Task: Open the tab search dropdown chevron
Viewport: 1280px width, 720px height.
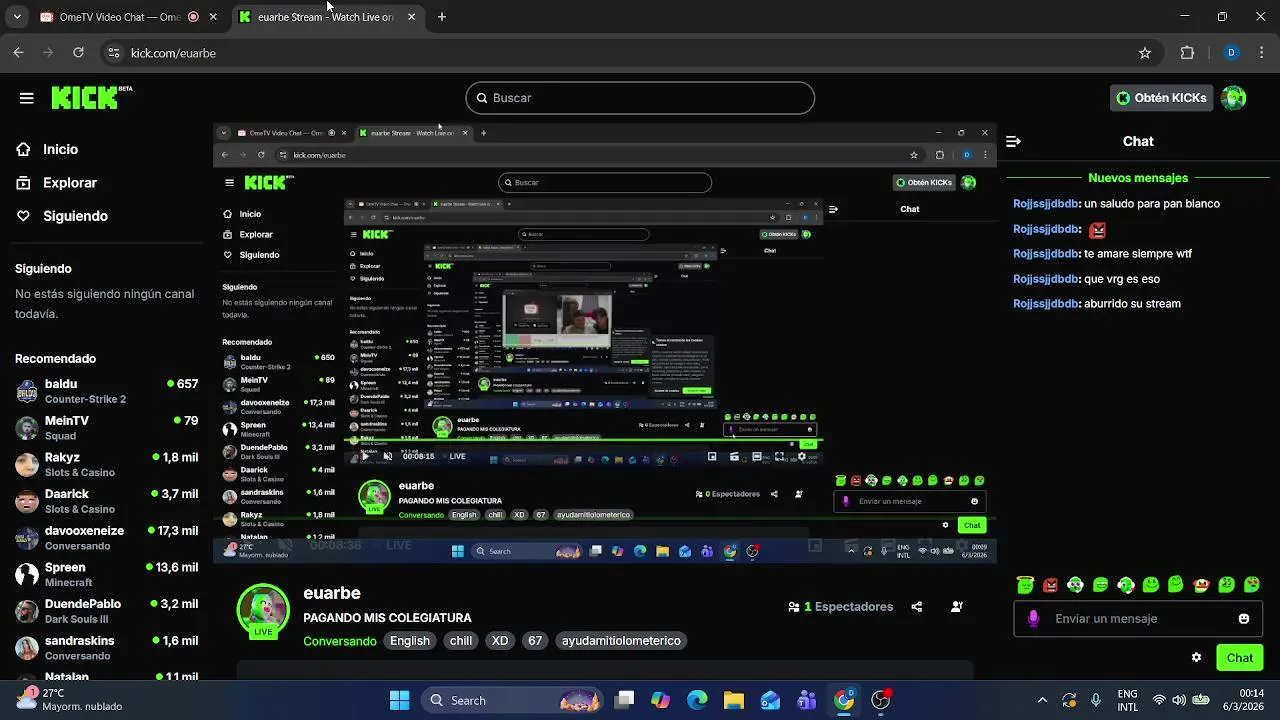Action: click(x=17, y=17)
